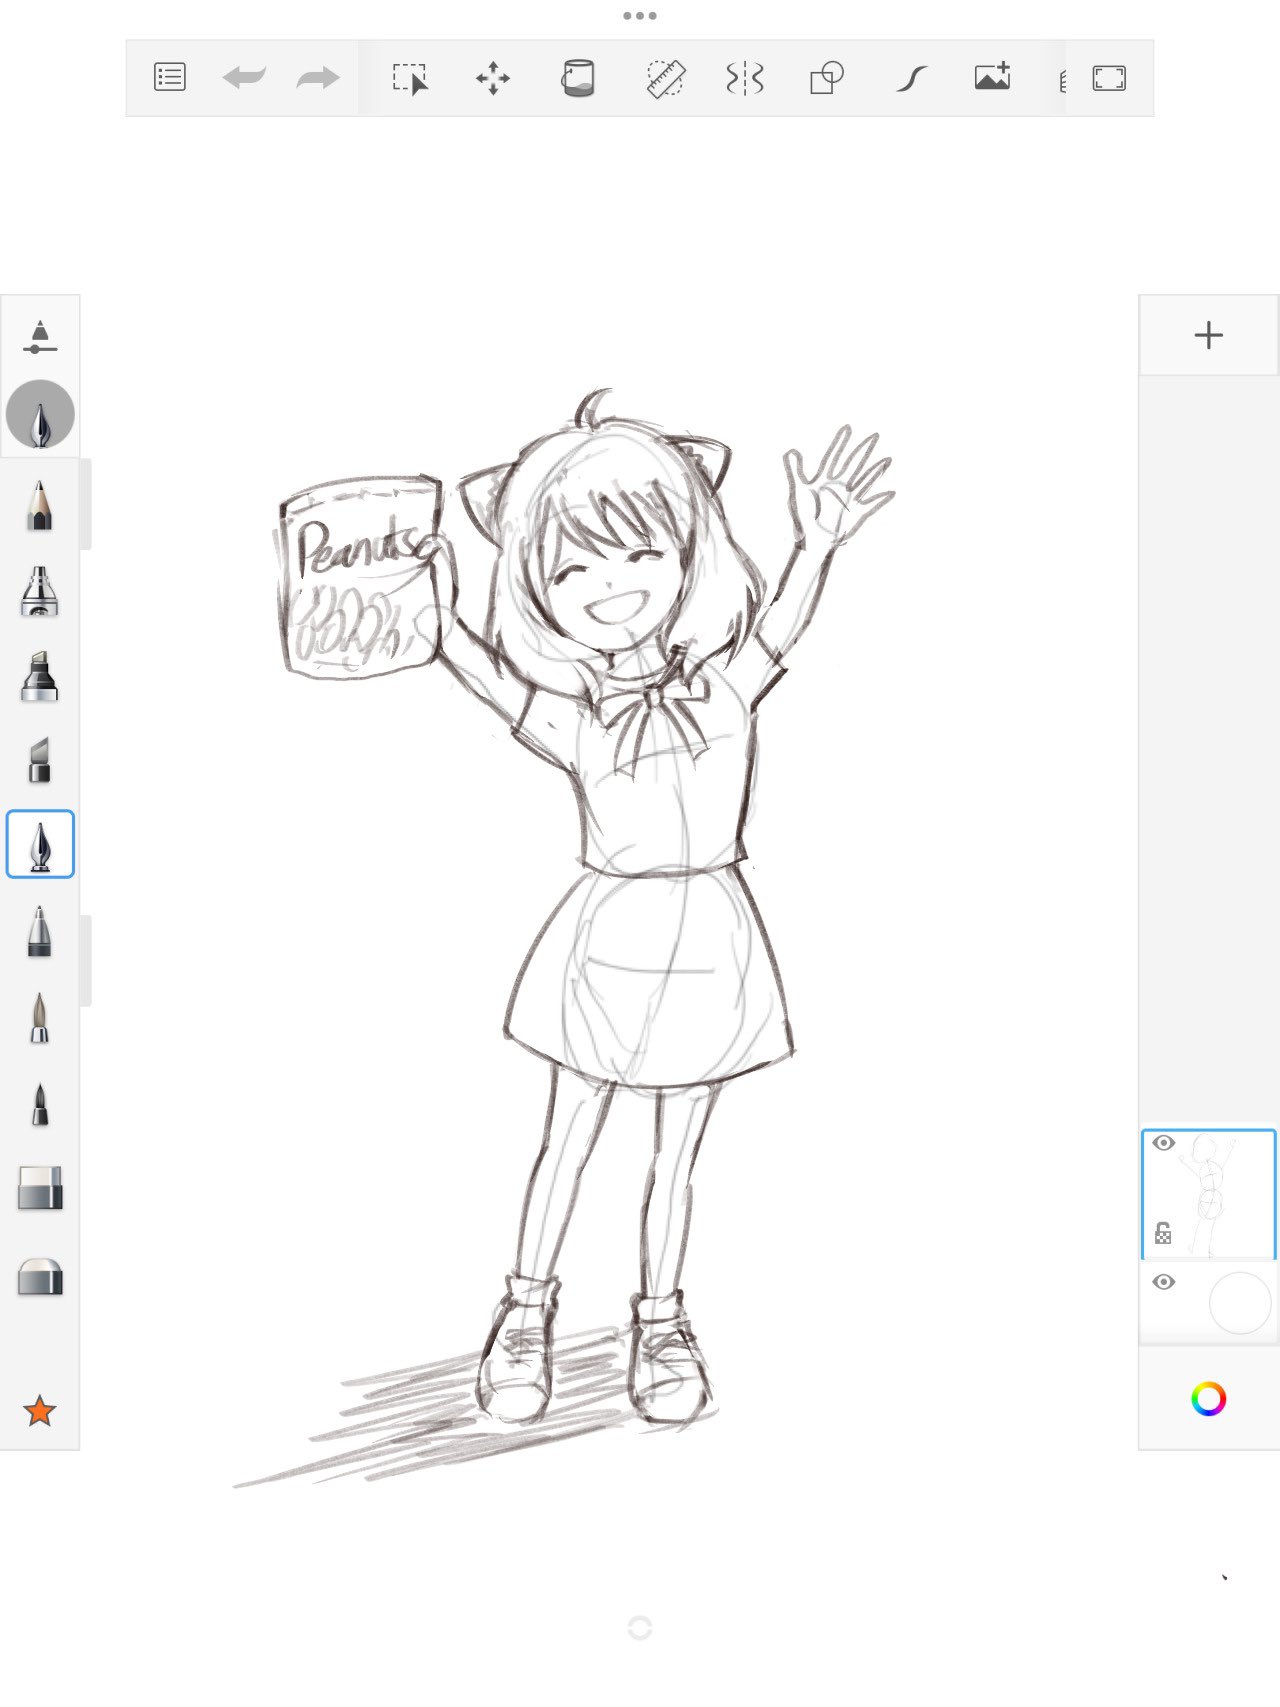Open the Brush Library star

click(x=40, y=1411)
